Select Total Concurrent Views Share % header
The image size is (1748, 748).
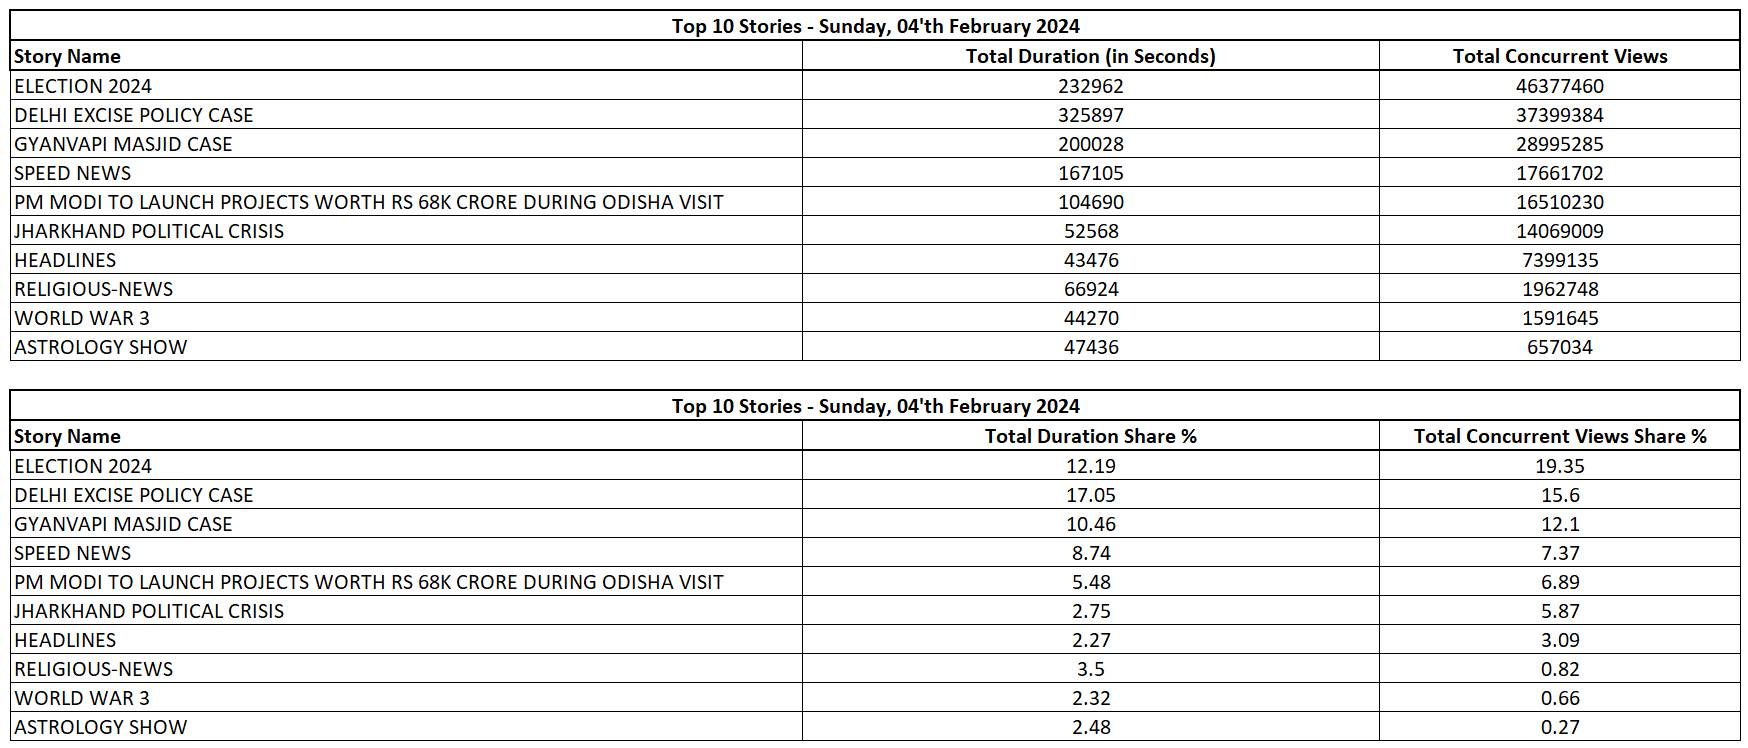pyautogui.click(x=1559, y=436)
